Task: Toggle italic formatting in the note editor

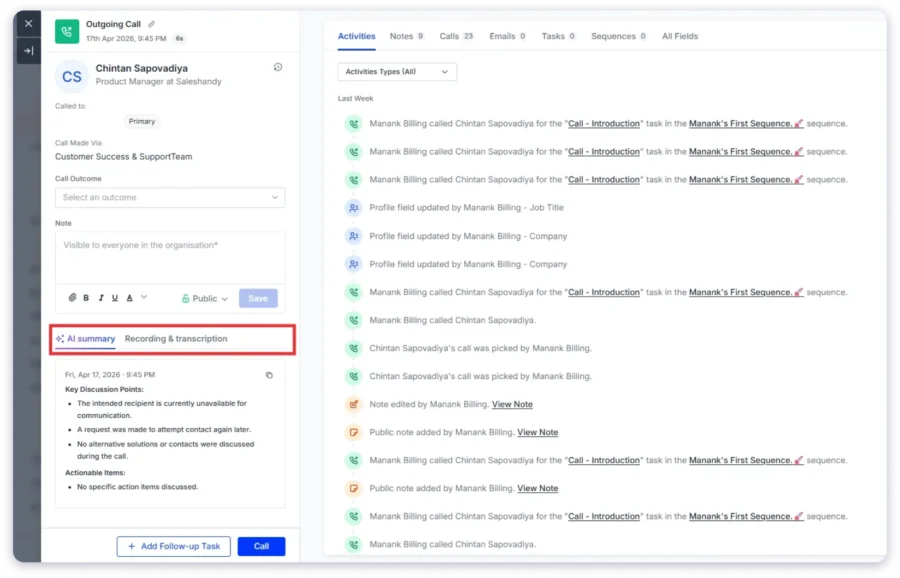Action: point(101,298)
